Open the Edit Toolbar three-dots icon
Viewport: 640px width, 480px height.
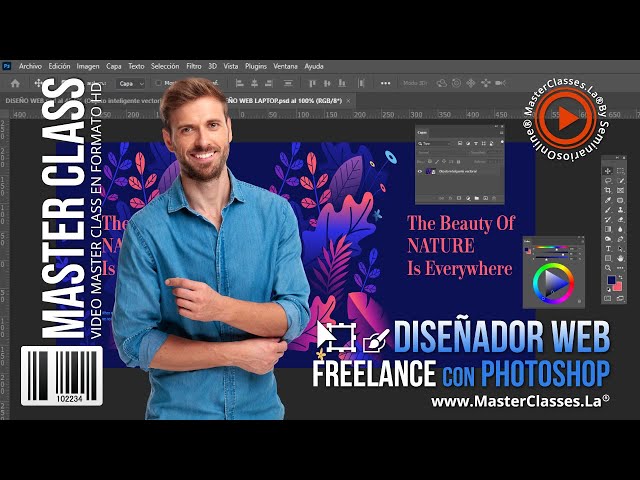coord(620,268)
